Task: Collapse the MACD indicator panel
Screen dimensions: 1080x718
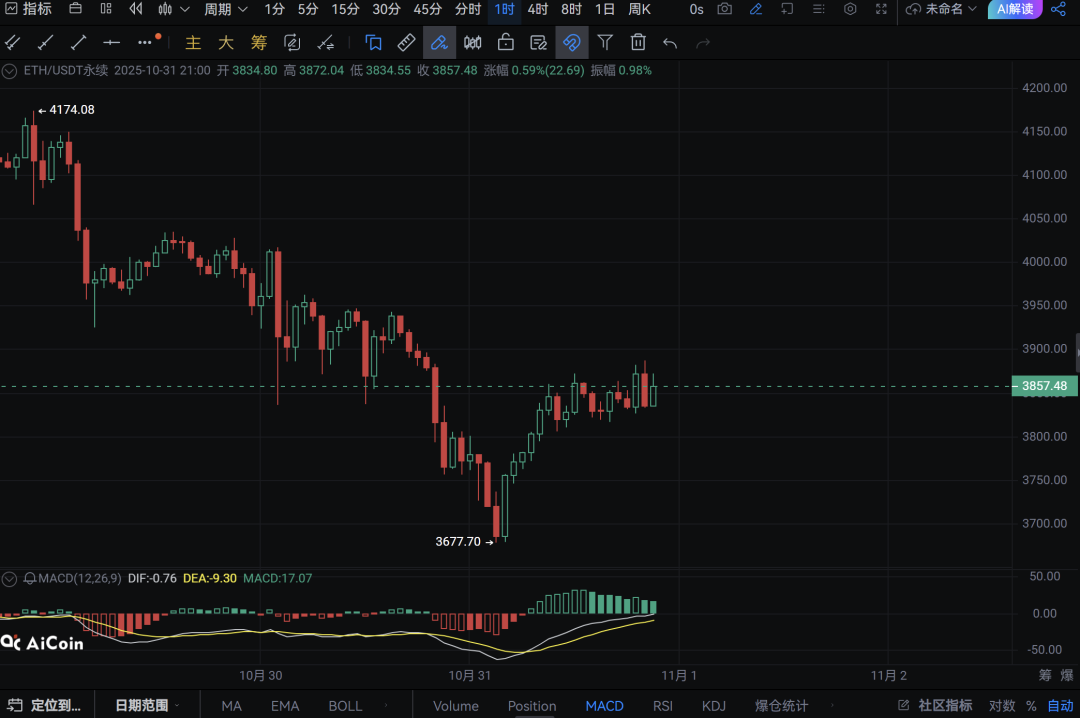Action: [x=10, y=578]
